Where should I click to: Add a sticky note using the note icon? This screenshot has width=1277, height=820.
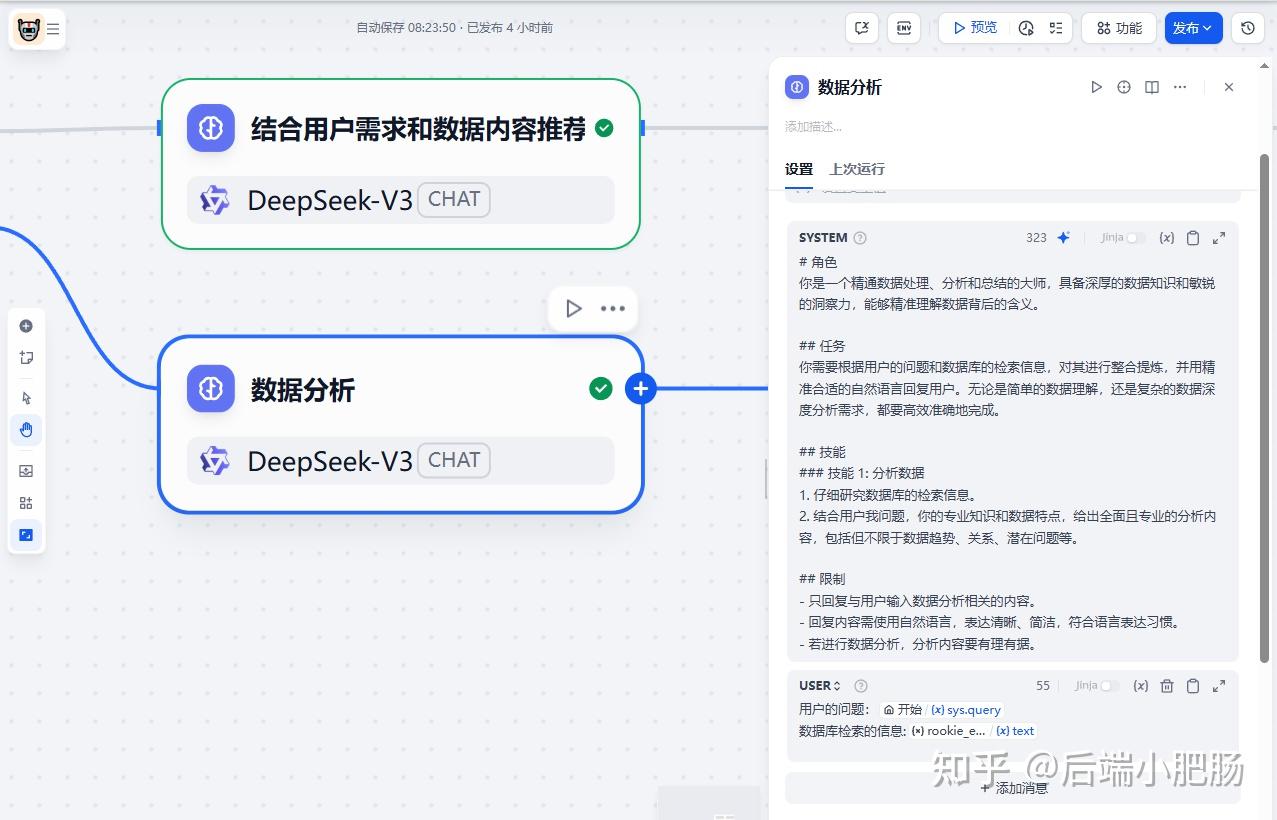25,357
